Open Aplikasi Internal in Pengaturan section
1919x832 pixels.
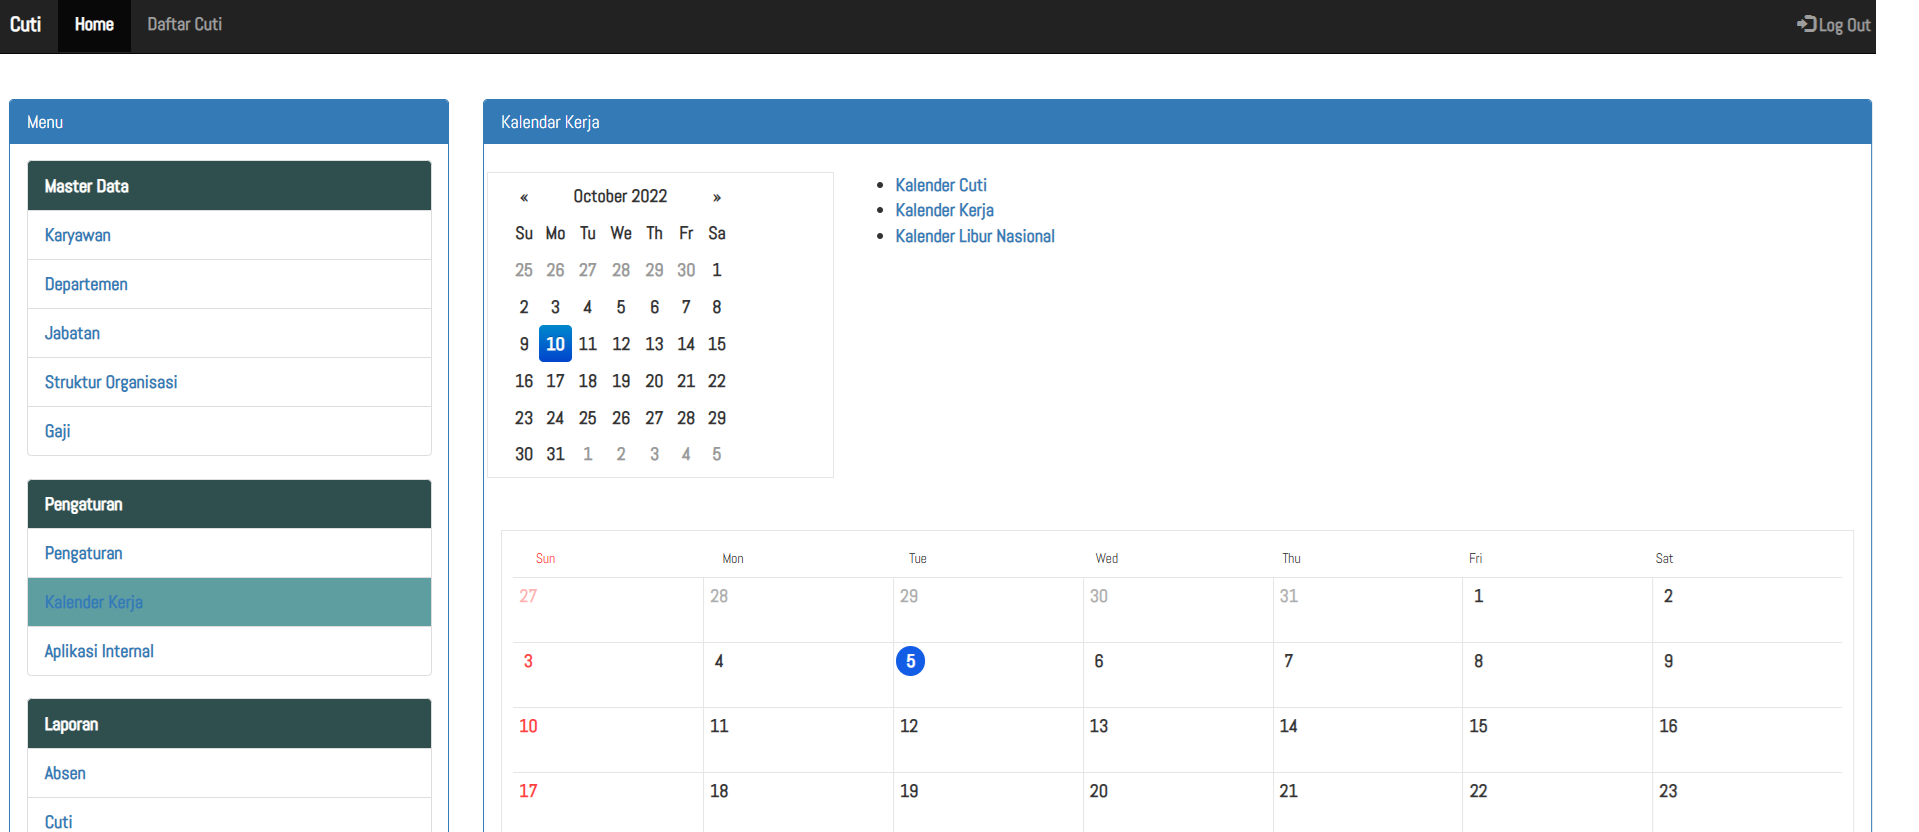tap(99, 651)
